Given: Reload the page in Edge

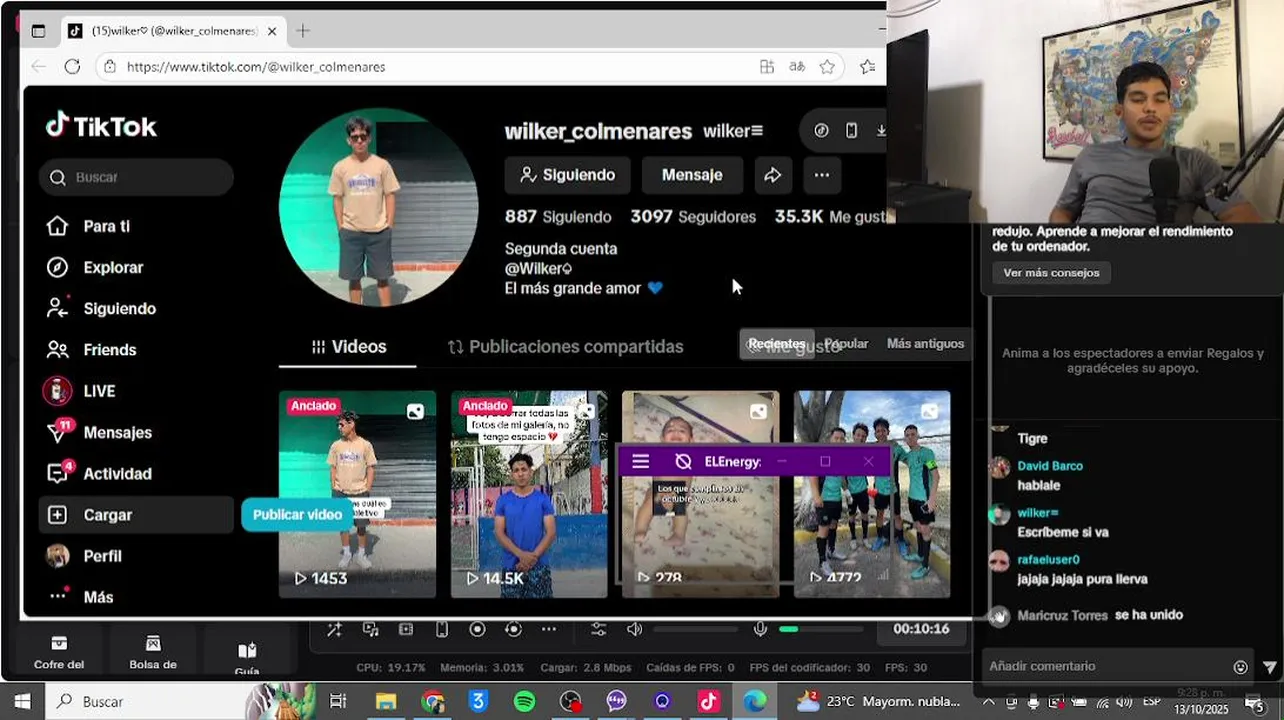Looking at the screenshot, I should tap(72, 67).
